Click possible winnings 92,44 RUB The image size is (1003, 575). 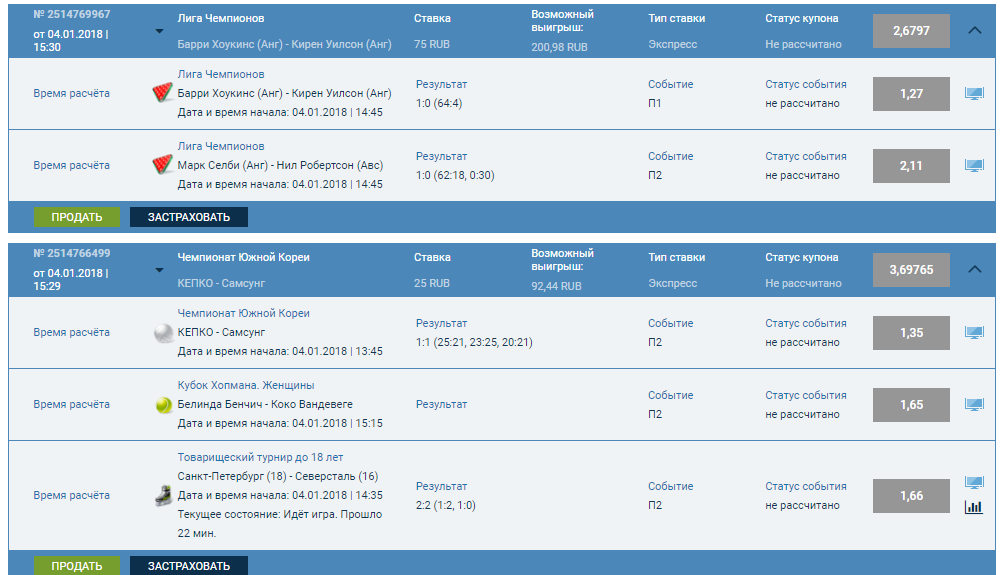coord(556,287)
